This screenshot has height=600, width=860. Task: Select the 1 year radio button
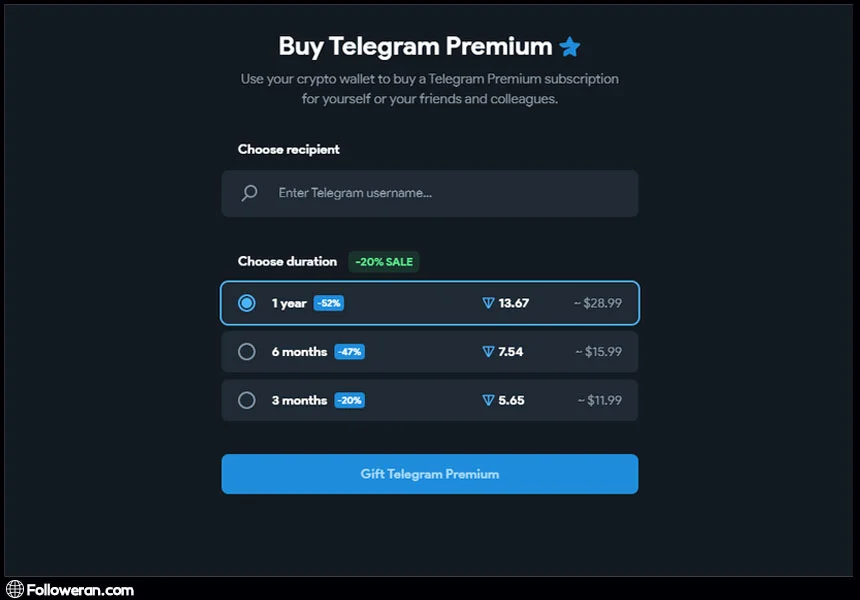[247, 303]
